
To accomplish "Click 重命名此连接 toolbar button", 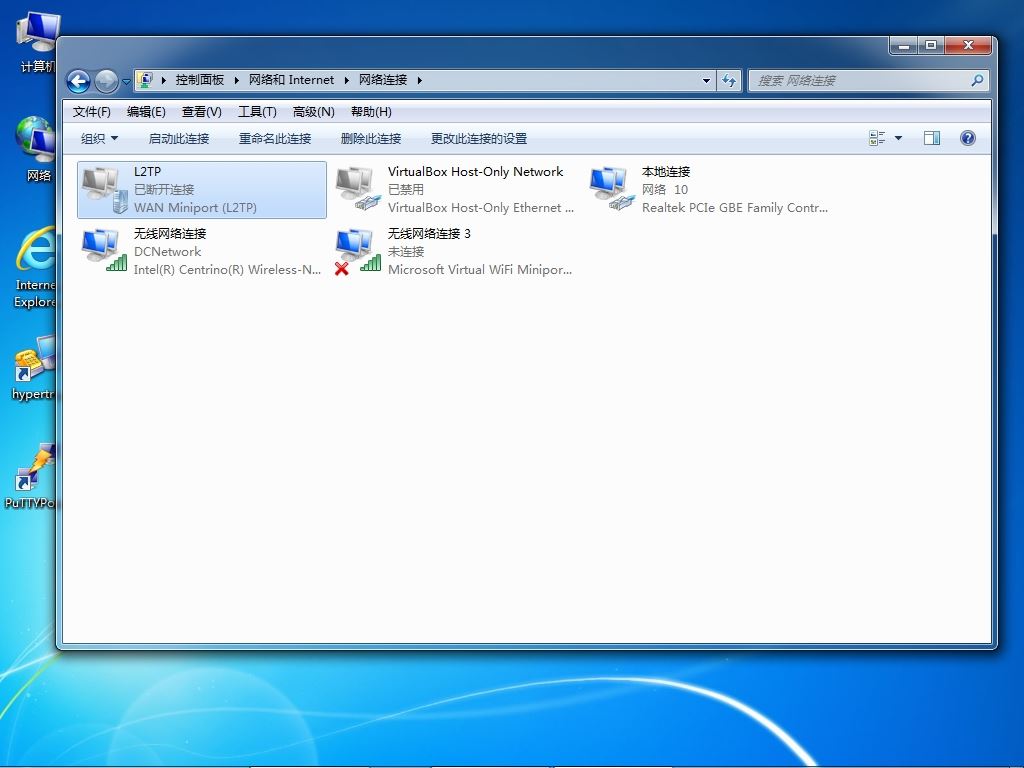I will click(x=274, y=138).
